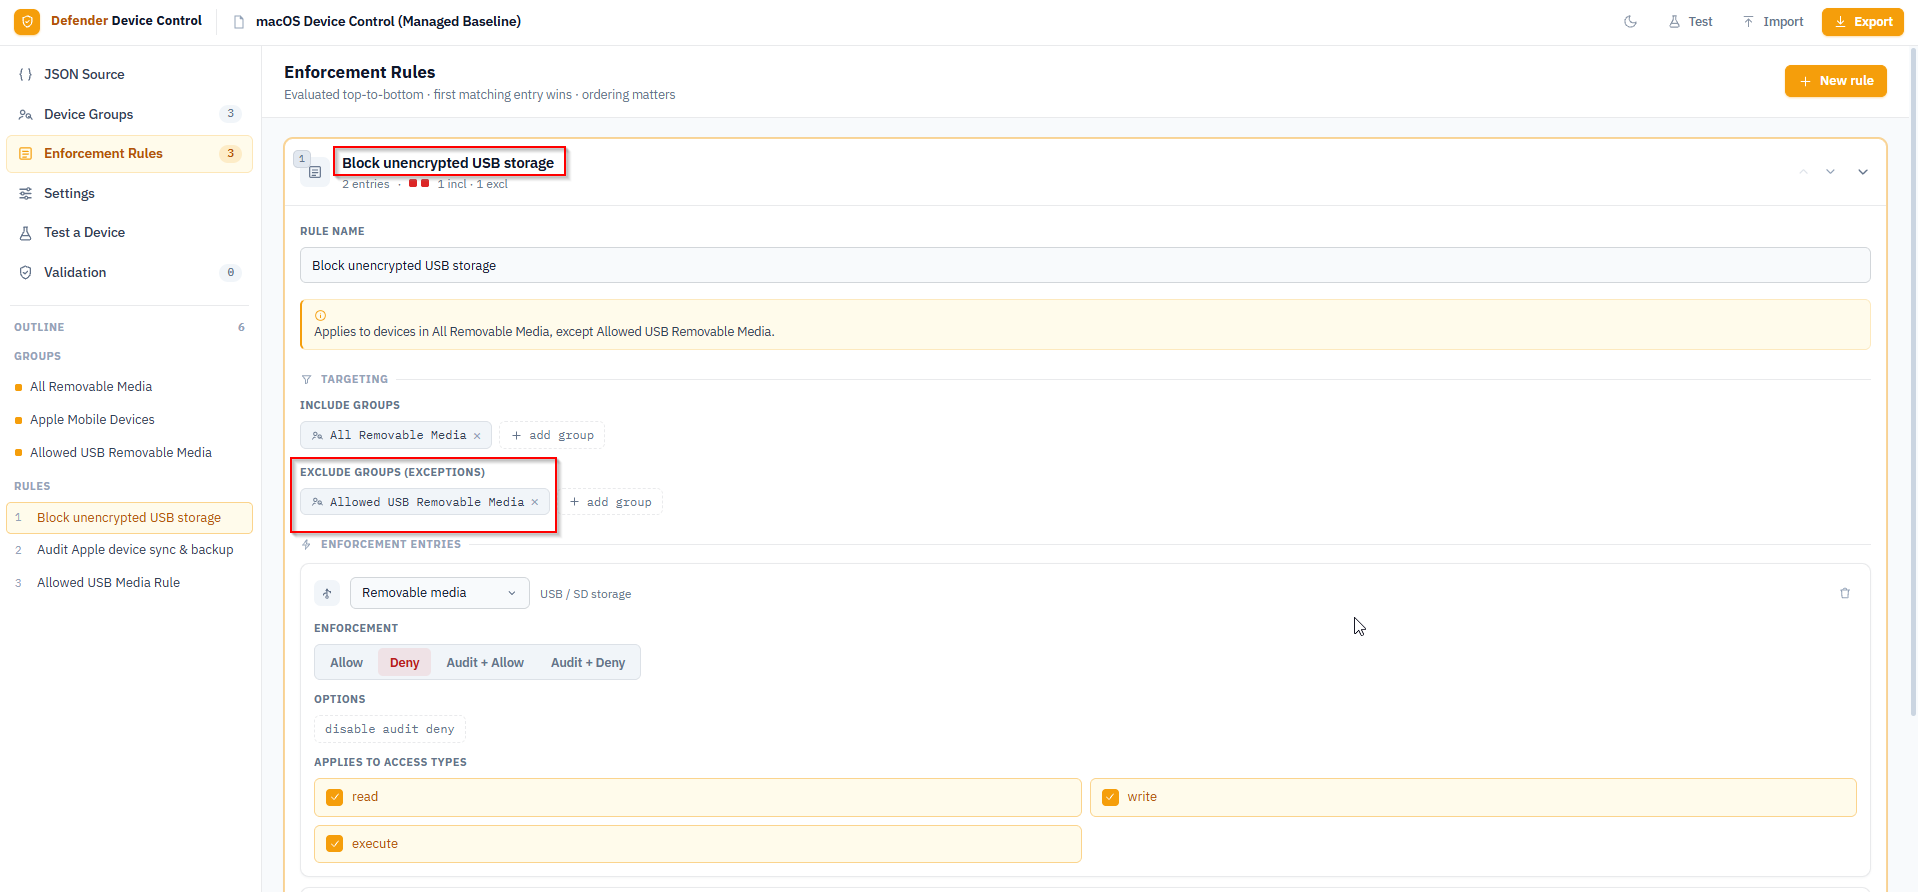Click into the Rule Name input field

[1085, 265]
